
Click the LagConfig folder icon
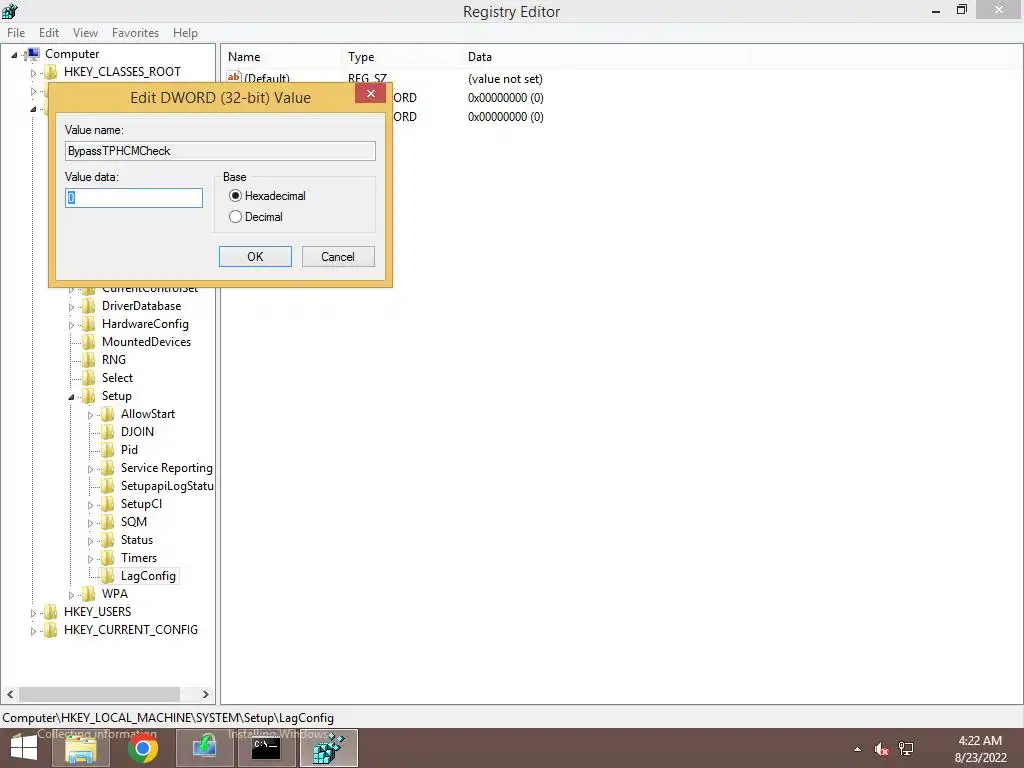pyautogui.click(x=107, y=575)
